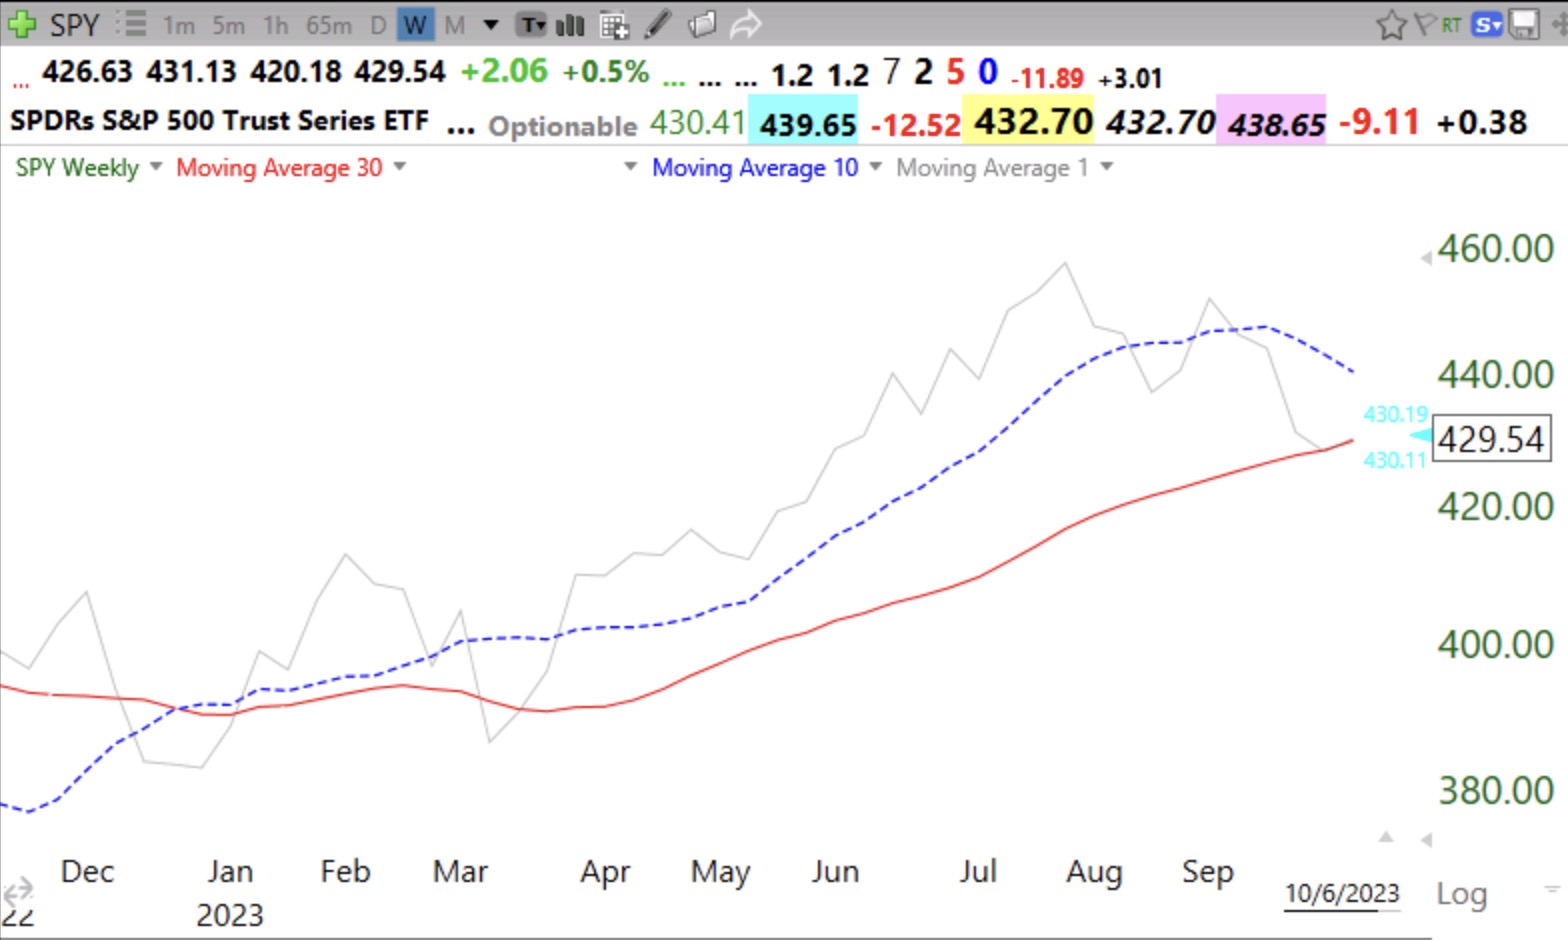Click the SPY Weekly legend label

coord(77,168)
